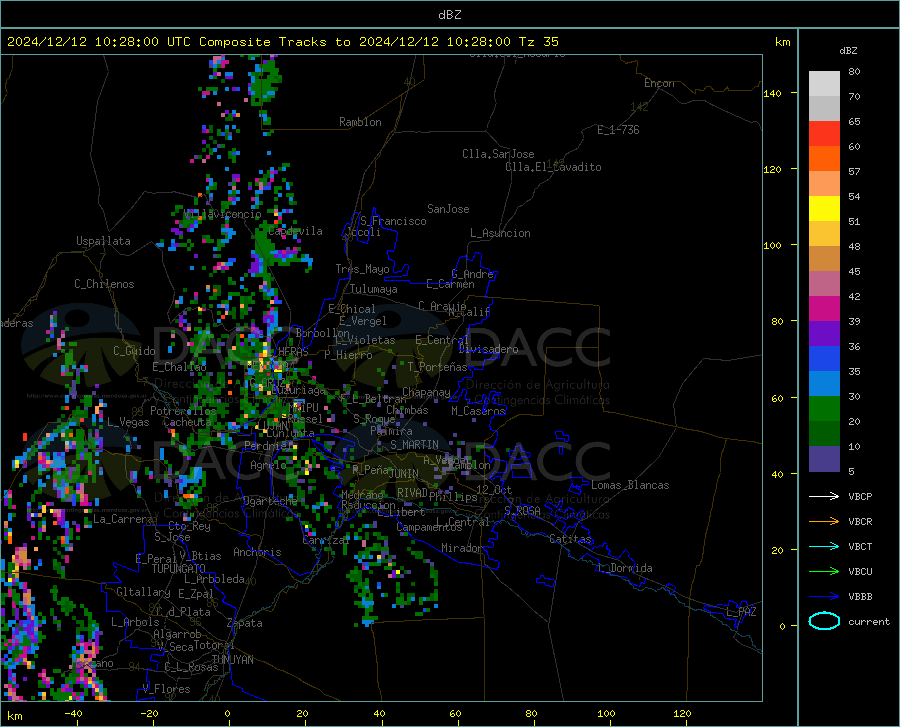The height and width of the screenshot is (727, 900).
Task: Click the L_Dormida label
Action: (626, 568)
